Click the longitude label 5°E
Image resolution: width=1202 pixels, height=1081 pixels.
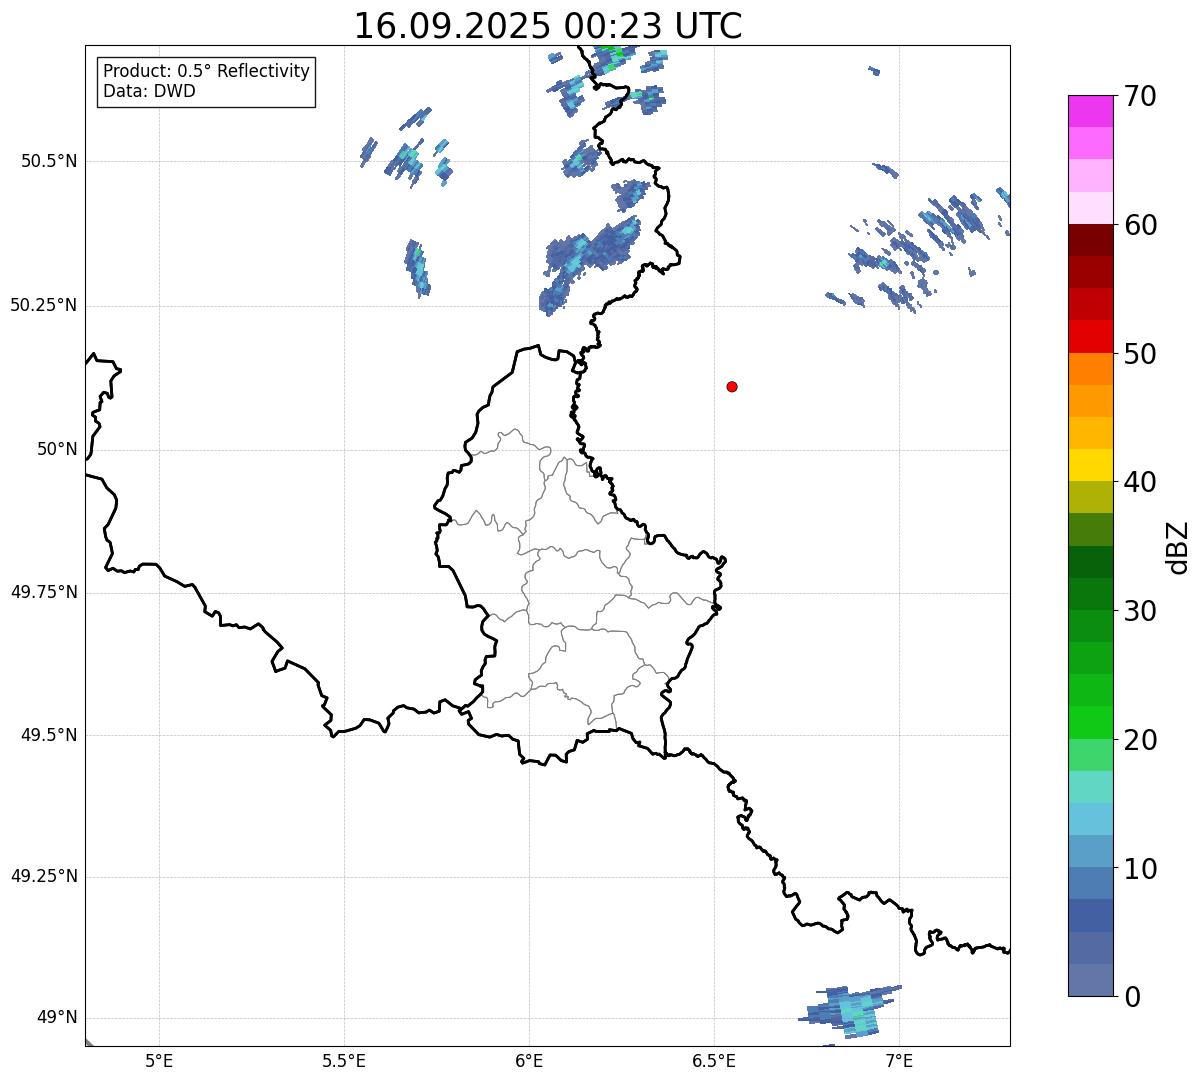click(x=159, y=1060)
